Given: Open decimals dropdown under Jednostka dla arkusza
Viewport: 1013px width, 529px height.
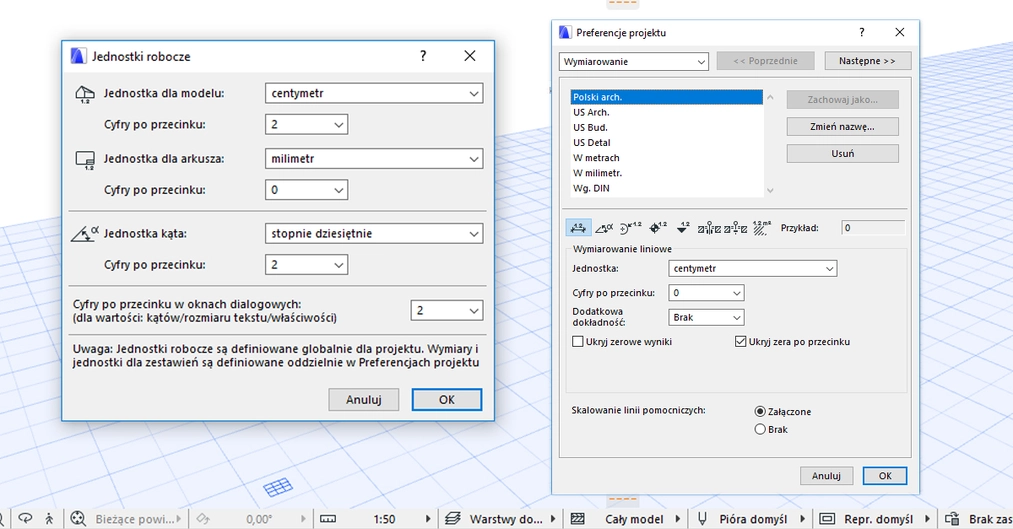Looking at the screenshot, I should tap(306, 190).
